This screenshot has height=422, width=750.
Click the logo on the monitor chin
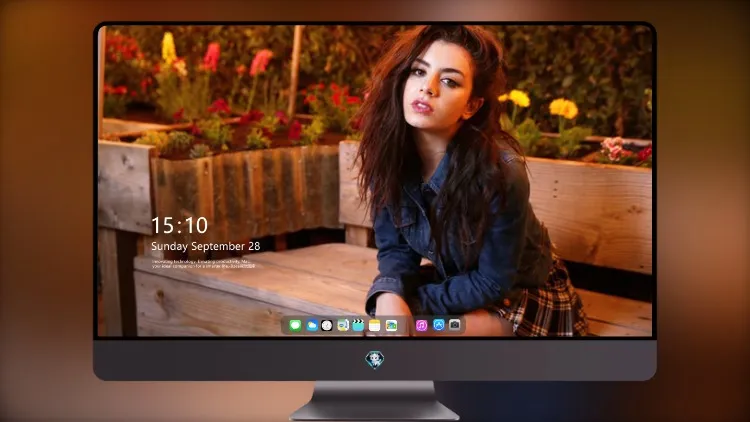click(x=375, y=360)
